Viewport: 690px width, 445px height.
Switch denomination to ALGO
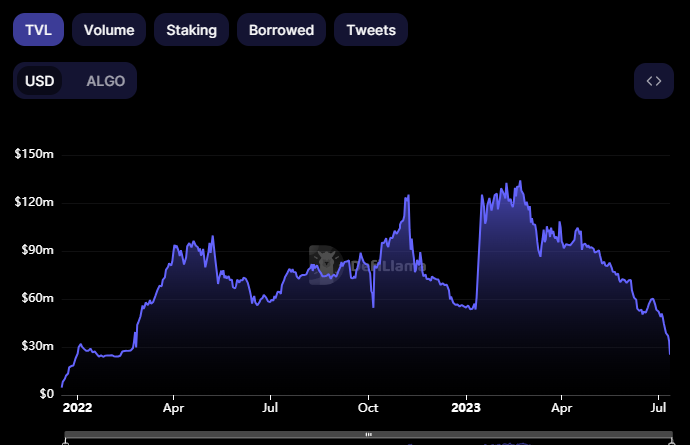point(106,81)
